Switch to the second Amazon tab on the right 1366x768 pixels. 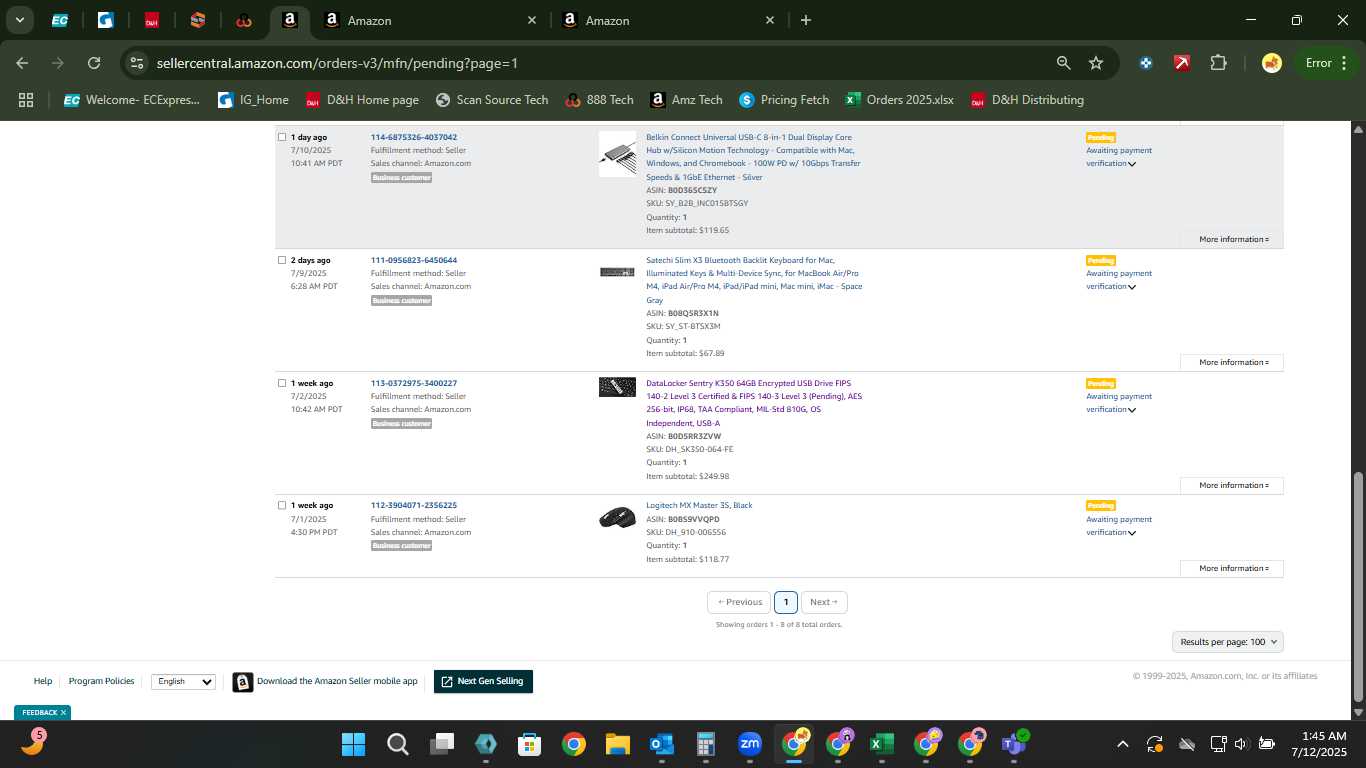coord(667,20)
